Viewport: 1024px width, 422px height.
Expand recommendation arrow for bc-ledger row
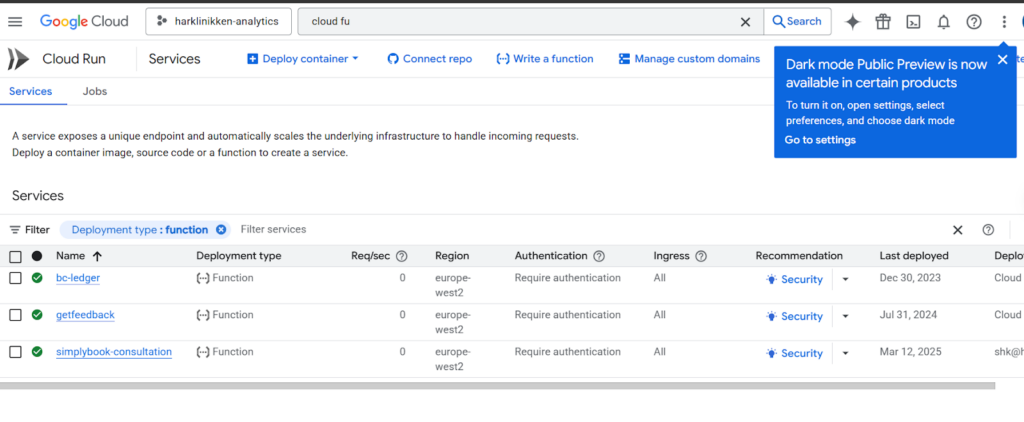point(845,280)
